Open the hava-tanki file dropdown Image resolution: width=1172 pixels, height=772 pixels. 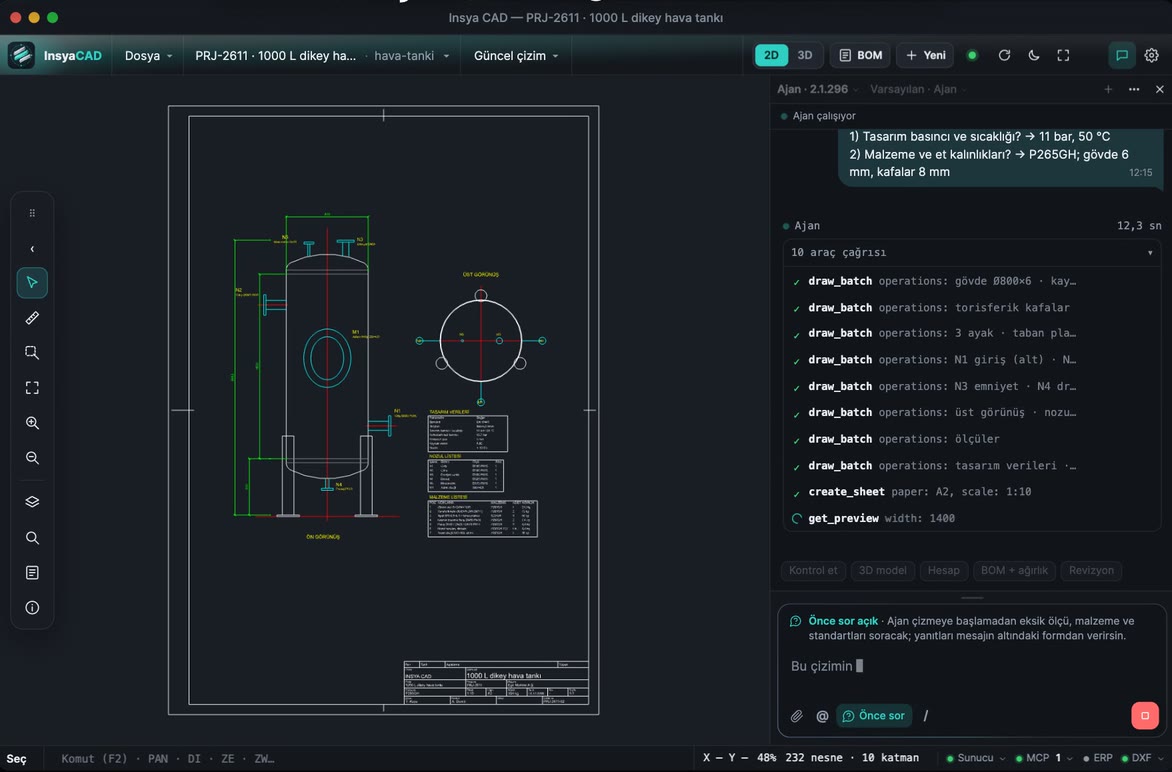[x=411, y=56]
